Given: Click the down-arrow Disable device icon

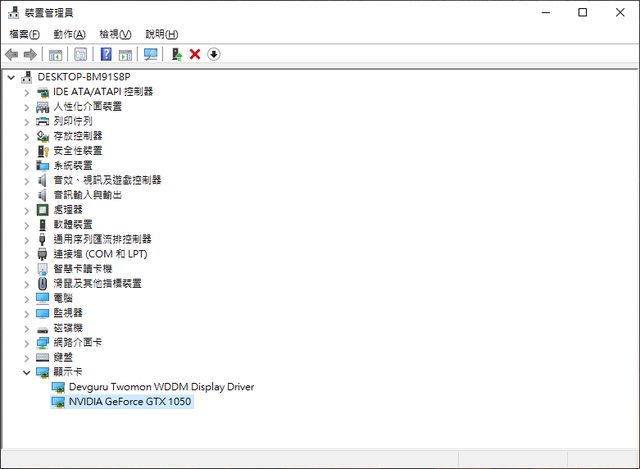Looking at the screenshot, I should (x=213, y=54).
